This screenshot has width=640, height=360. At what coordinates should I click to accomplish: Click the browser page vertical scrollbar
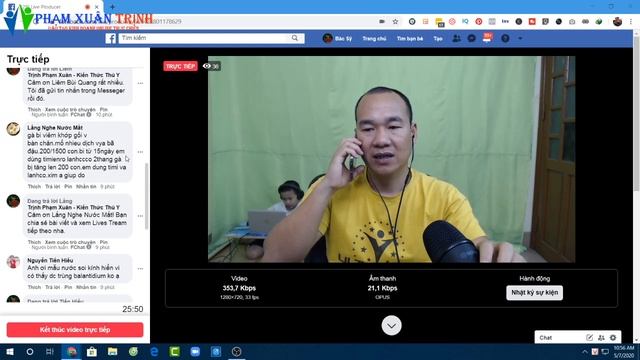pos(636,114)
